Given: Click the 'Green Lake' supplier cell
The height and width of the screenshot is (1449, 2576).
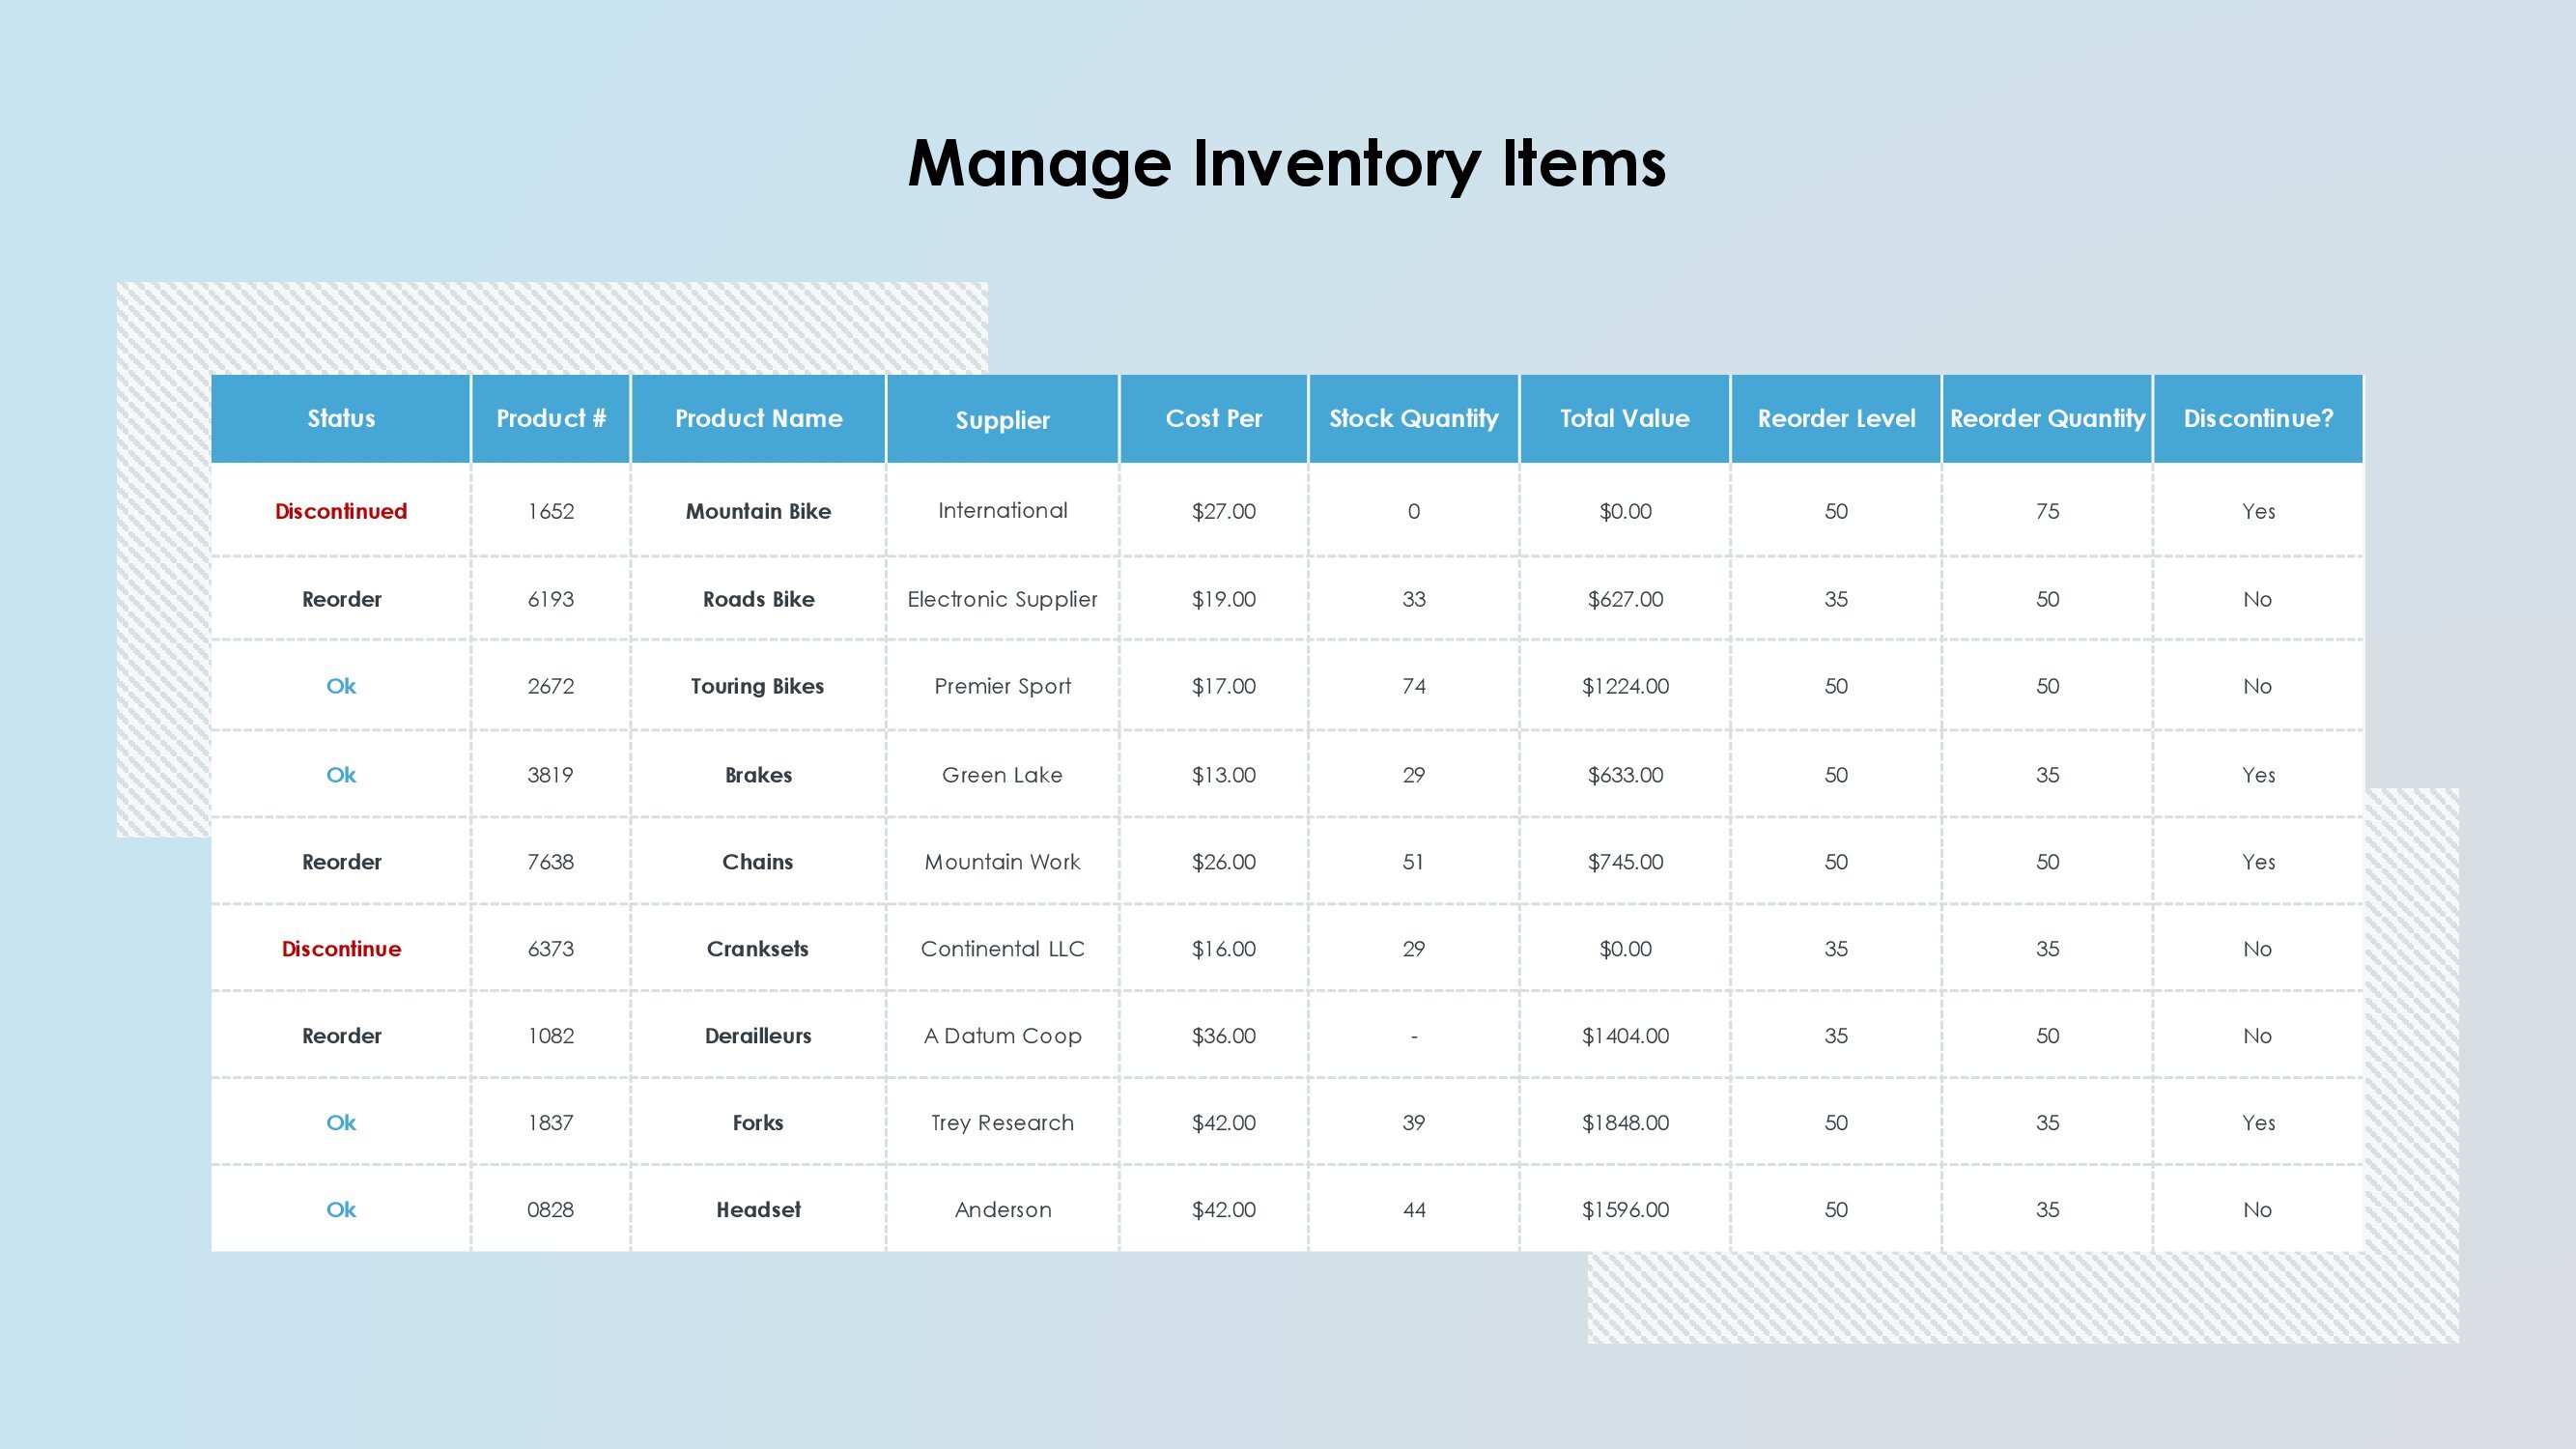Looking at the screenshot, I should (1002, 775).
